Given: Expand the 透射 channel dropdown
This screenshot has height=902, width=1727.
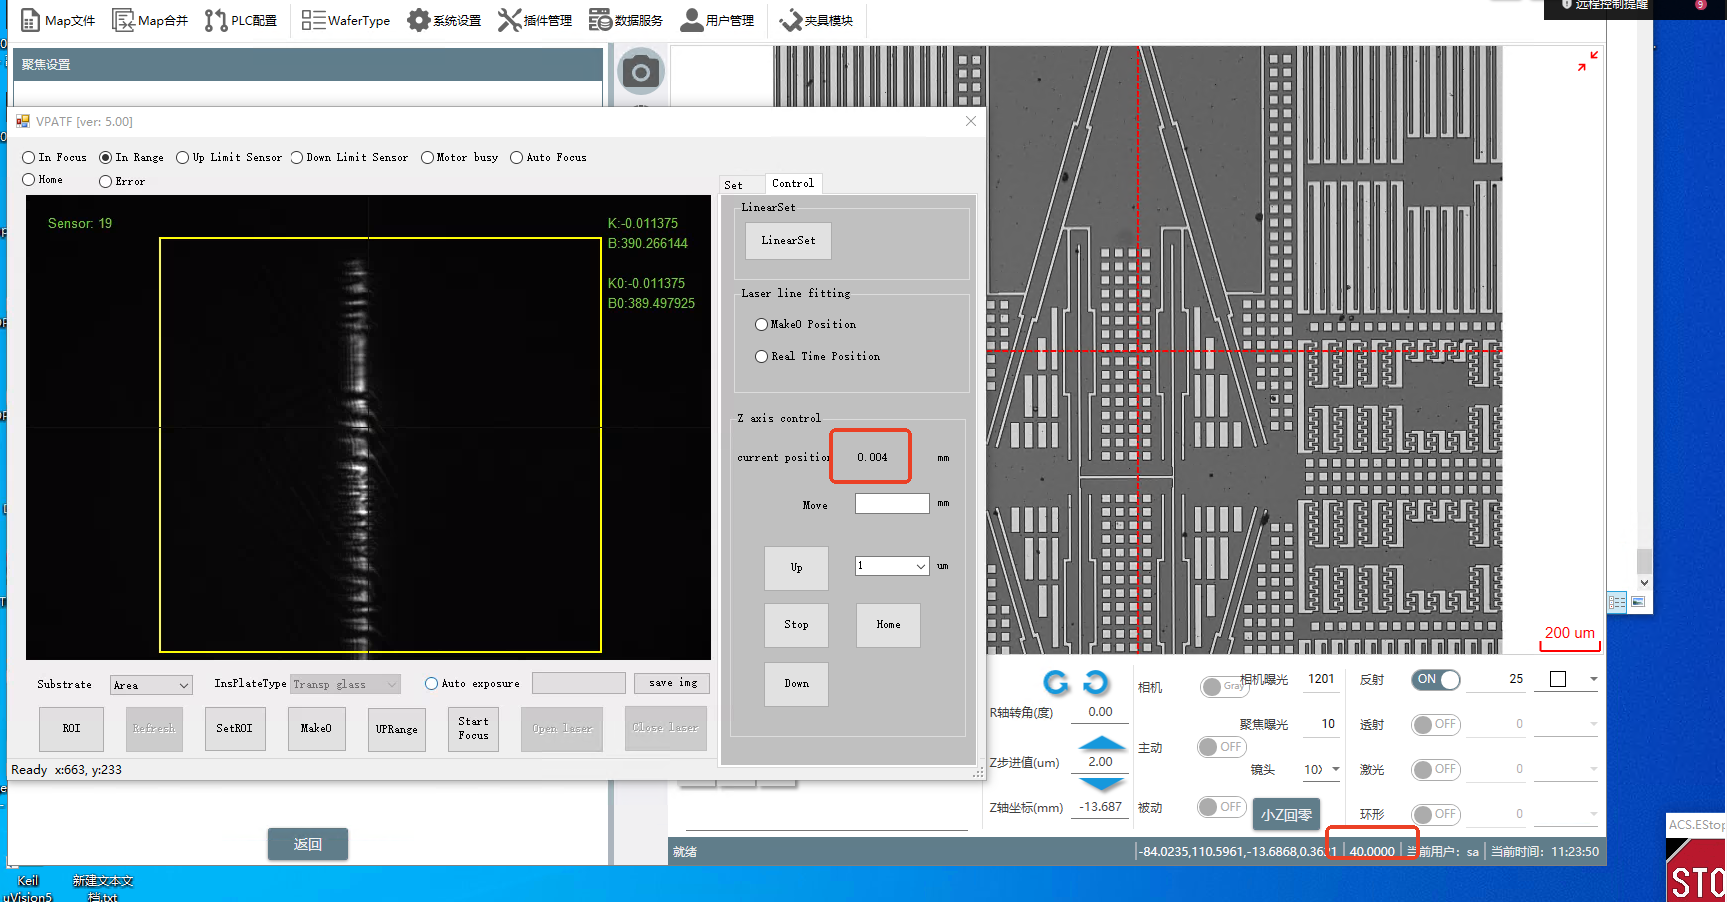Looking at the screenshot, I should 1593,724.
